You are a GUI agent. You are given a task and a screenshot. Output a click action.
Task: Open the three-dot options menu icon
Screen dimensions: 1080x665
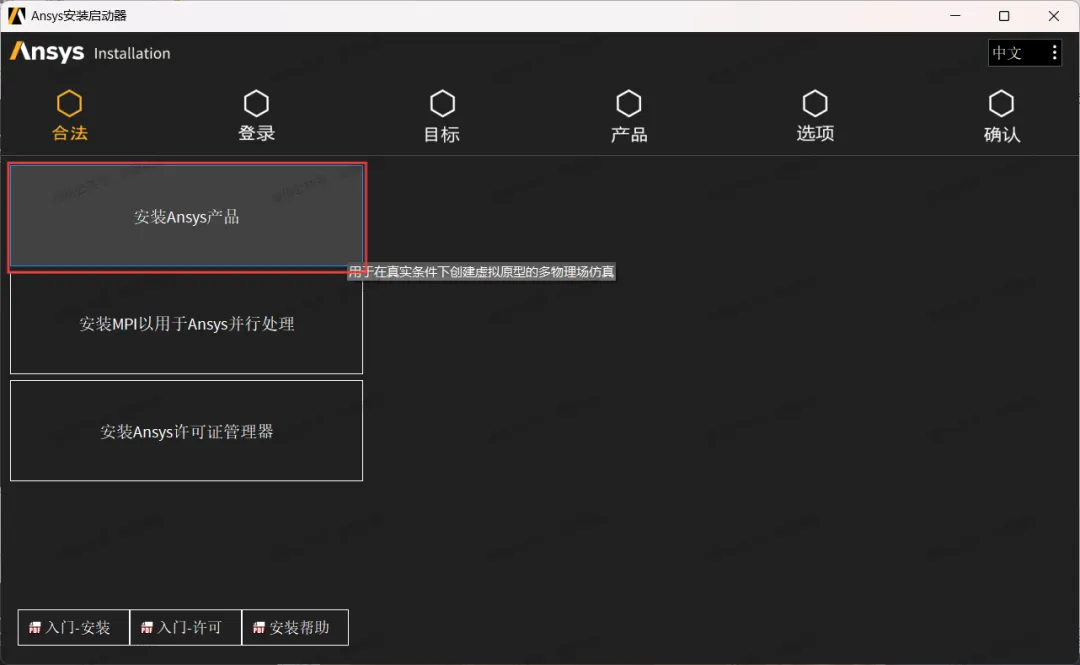coord(1054,52)
